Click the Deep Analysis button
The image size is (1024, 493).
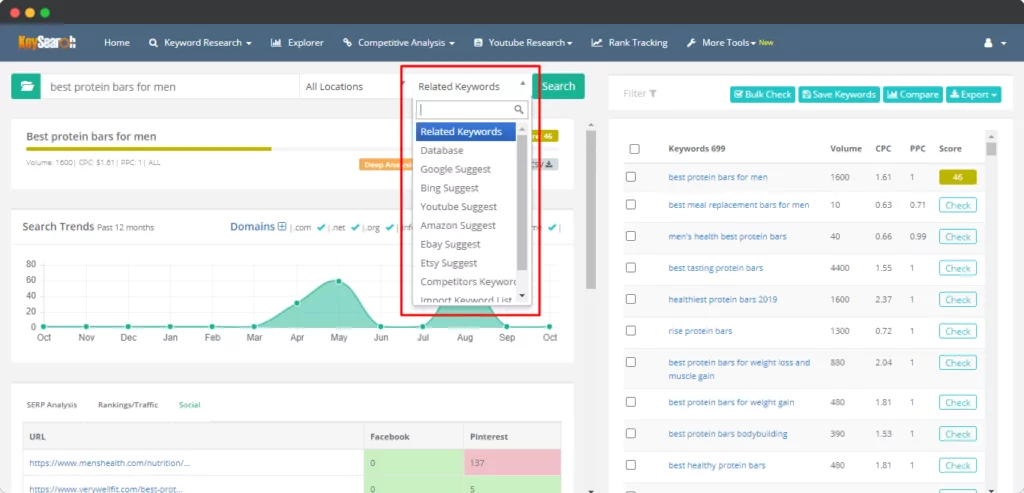tap(385, 165)
